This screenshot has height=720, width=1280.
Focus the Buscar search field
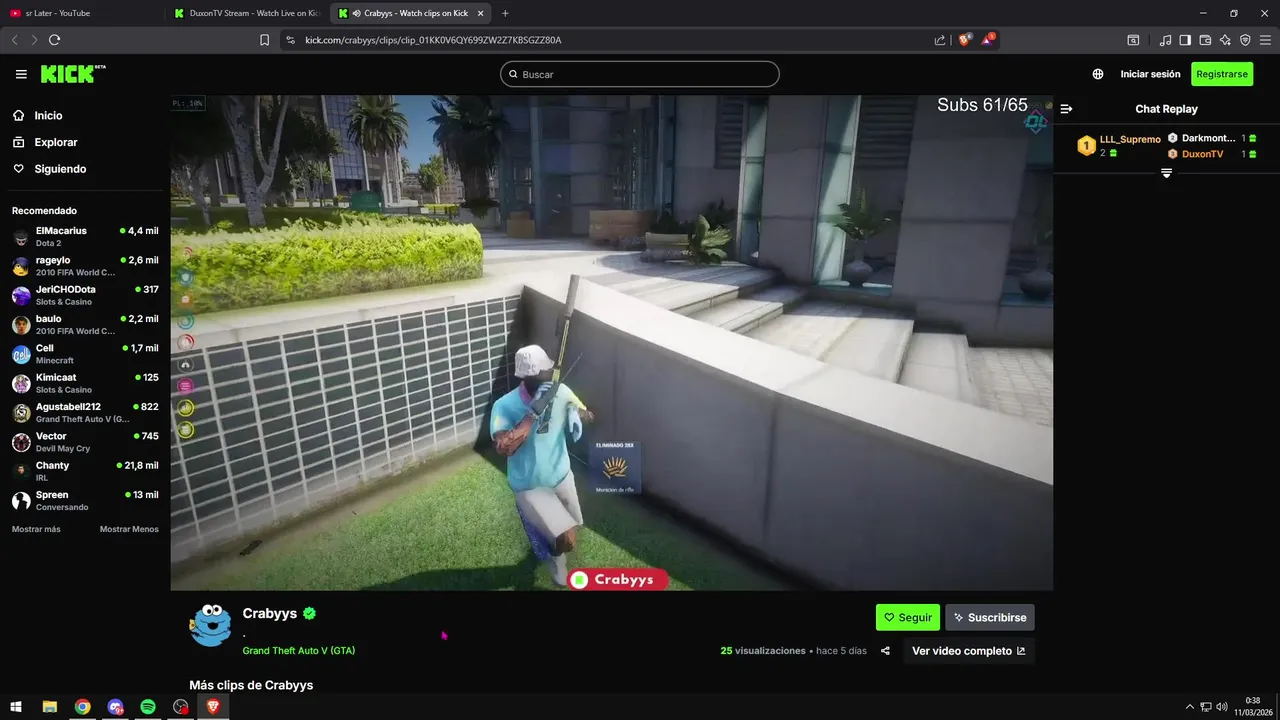tap(640, 74)
